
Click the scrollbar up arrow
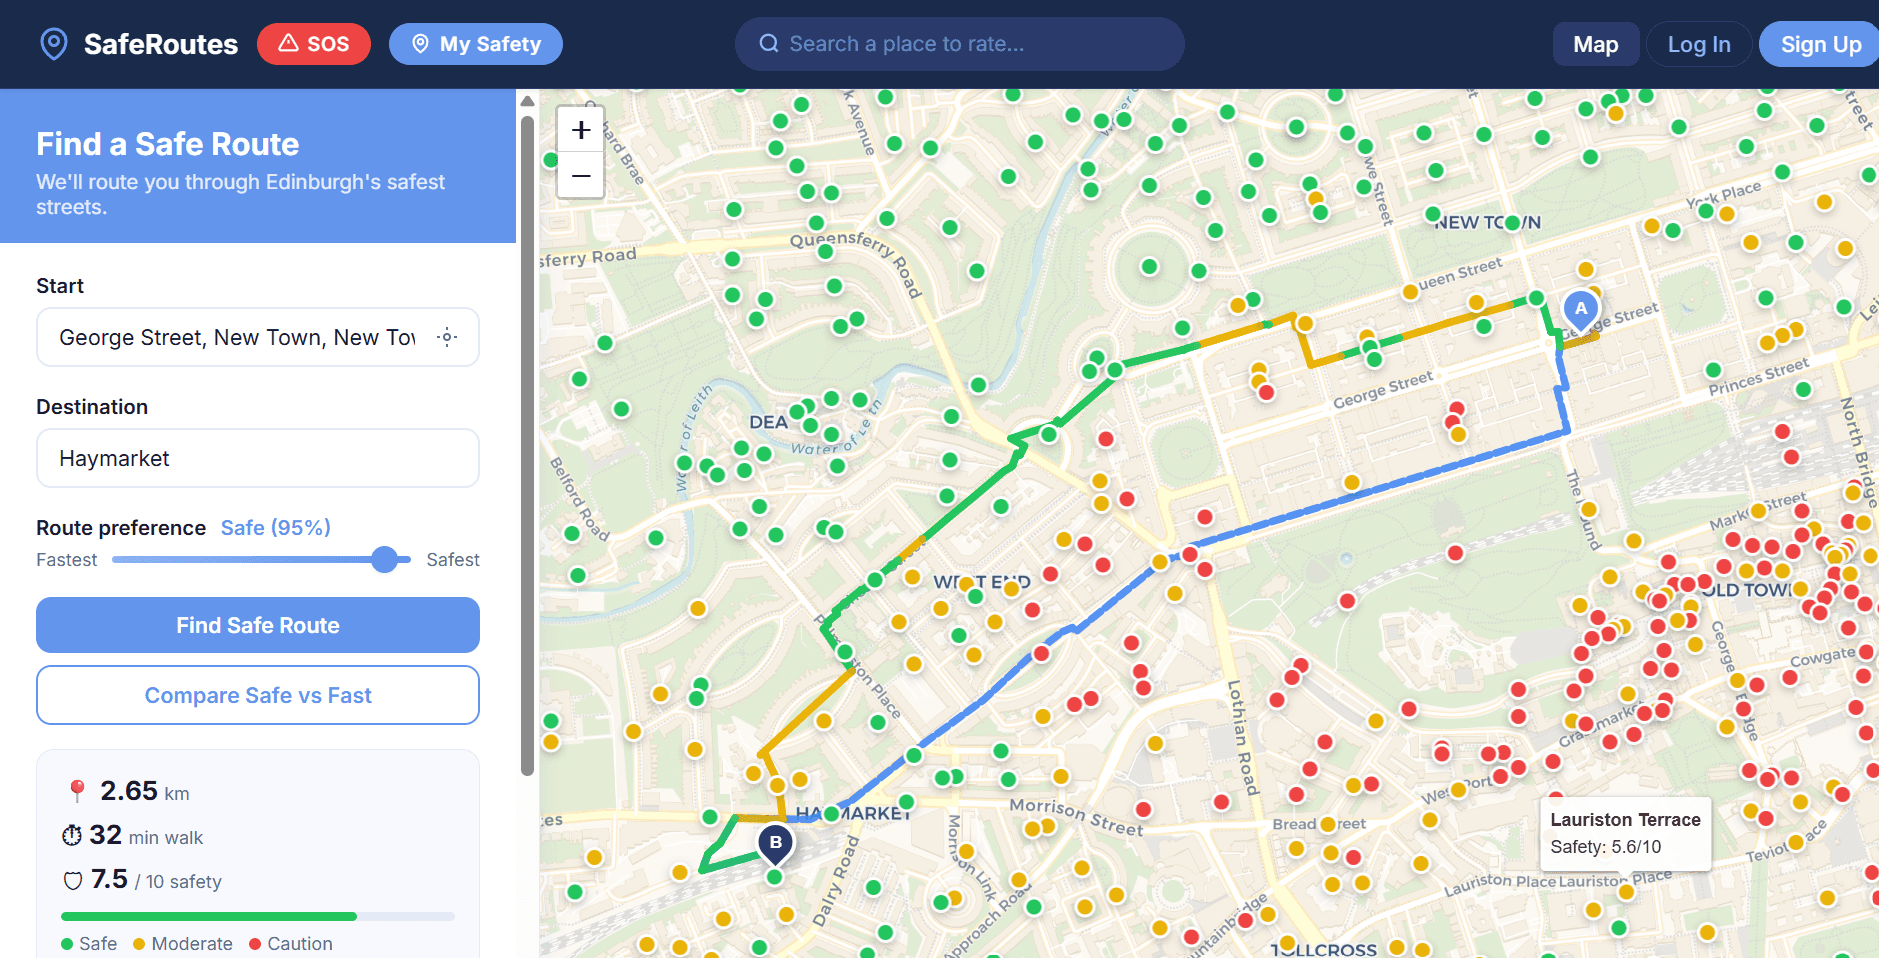(528, 101)
